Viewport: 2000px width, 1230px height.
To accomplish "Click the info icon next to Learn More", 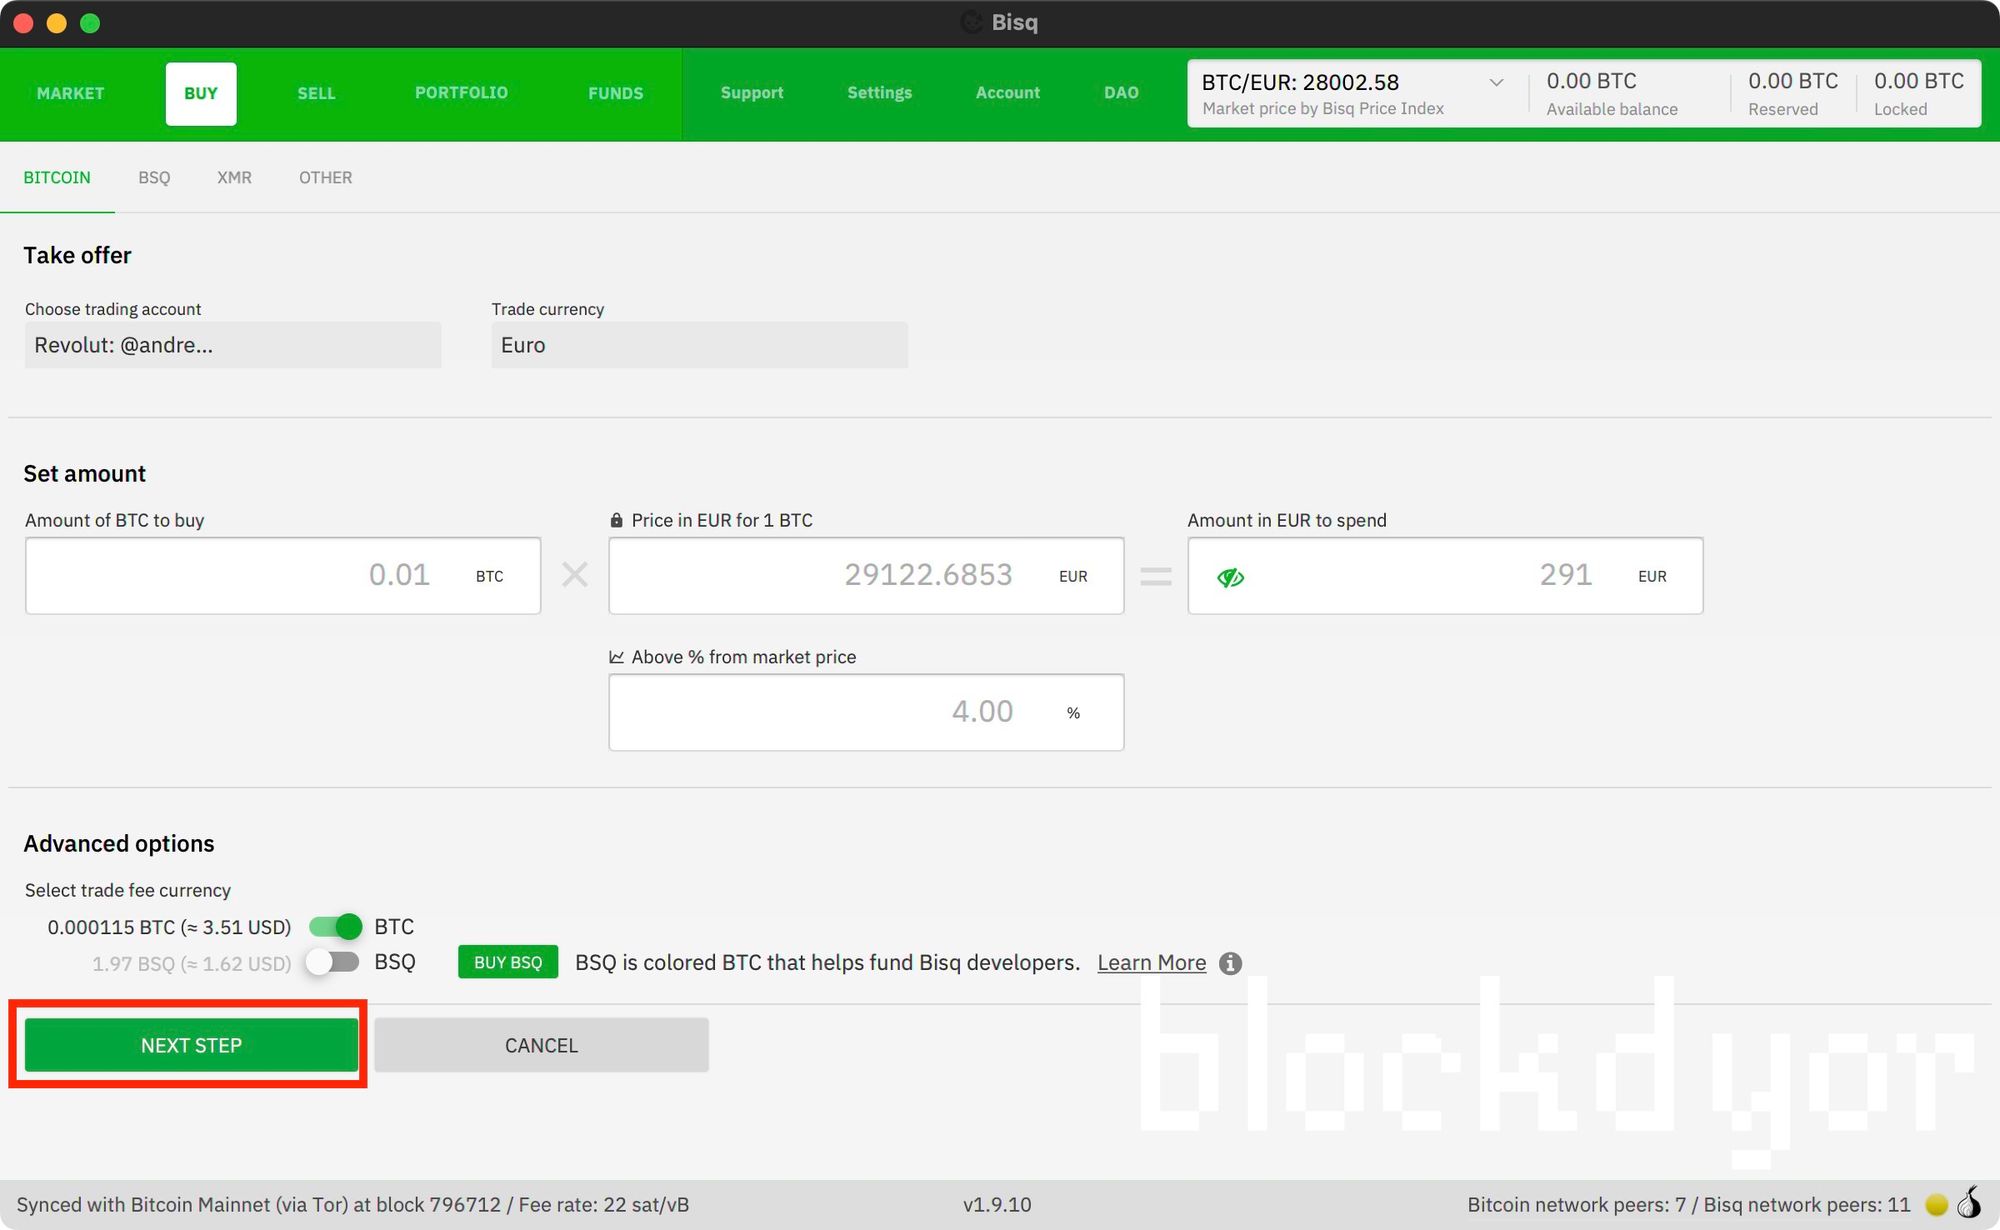I will click(1231, 963).
